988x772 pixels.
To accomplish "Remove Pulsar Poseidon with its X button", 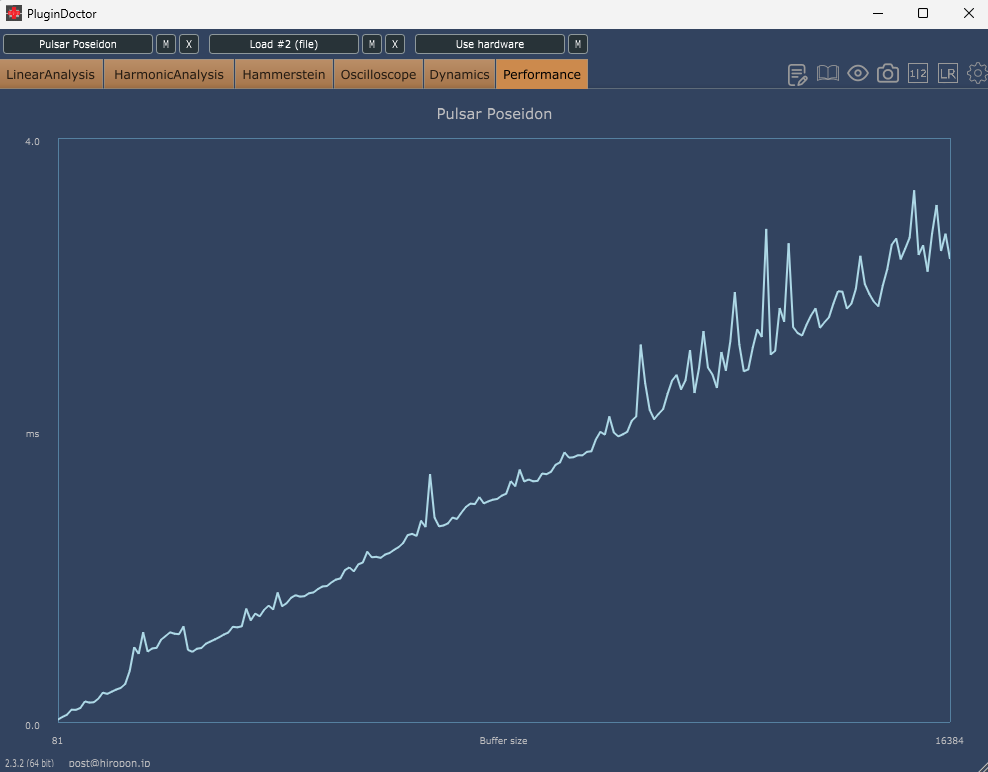I will (189, 44).
